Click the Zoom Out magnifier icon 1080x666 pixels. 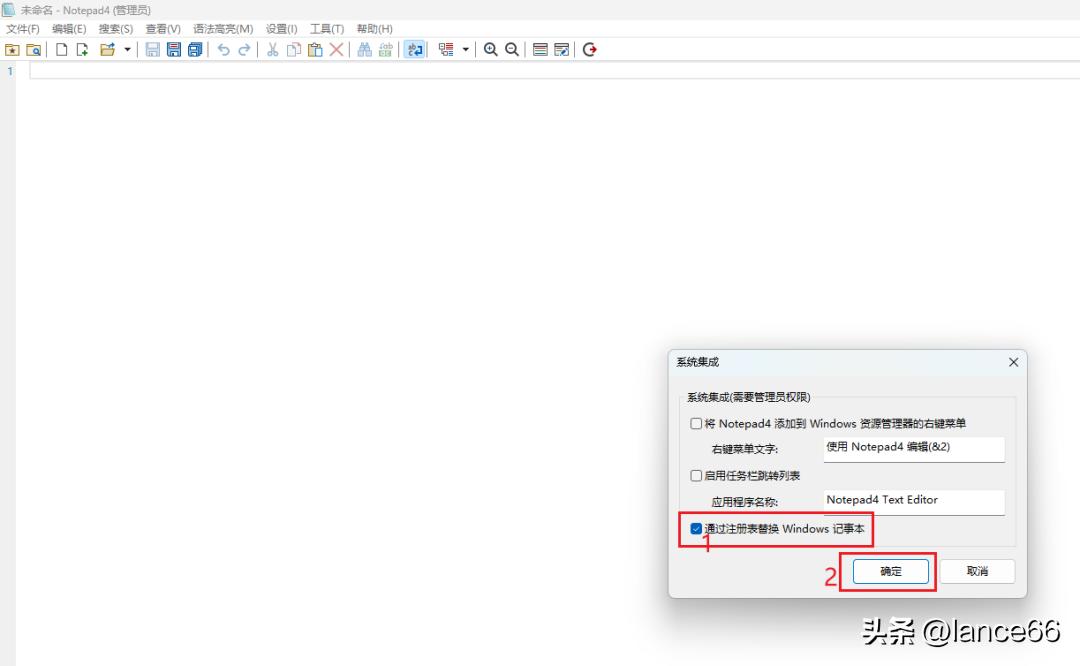512,50
